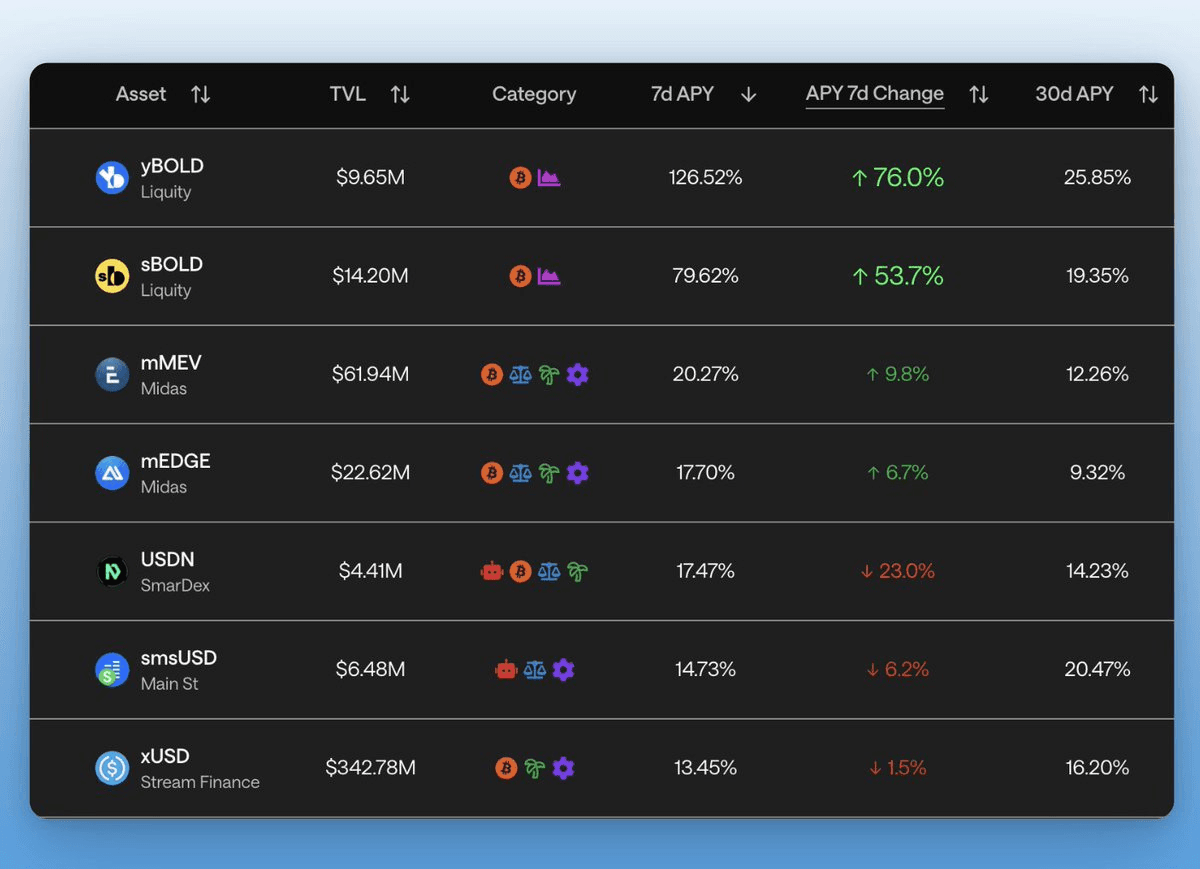Click the $342.78M TVL value cell
This screenshot has width=1200, height=869.
pyautogui.click(x=370, y=768)
